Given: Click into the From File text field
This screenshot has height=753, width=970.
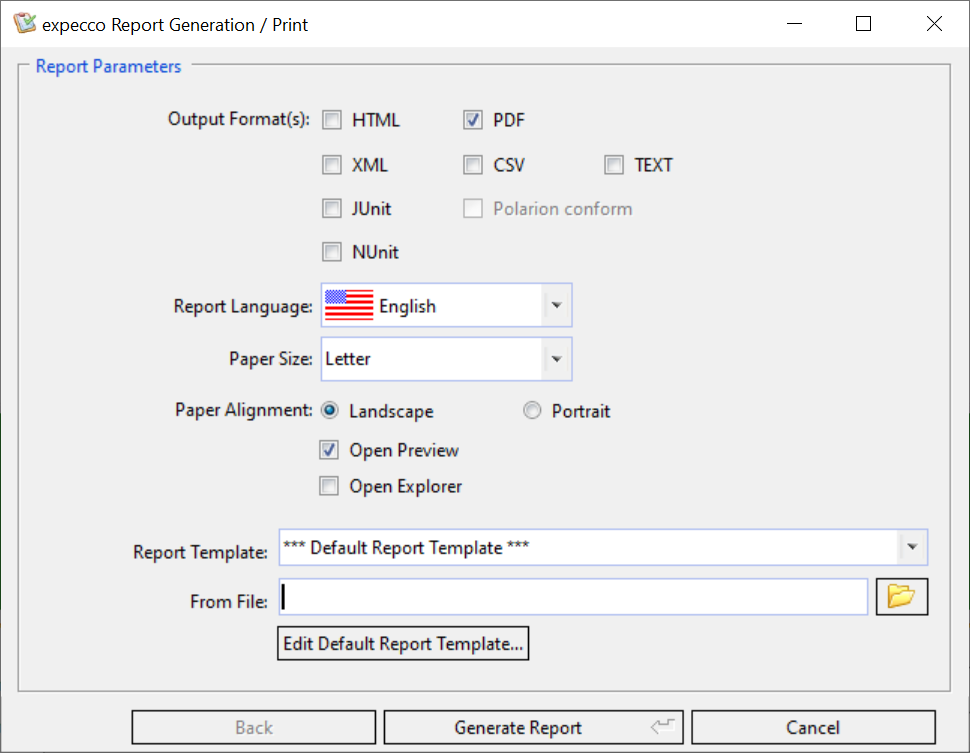Looking at the screenshot, I should point(573,597).
